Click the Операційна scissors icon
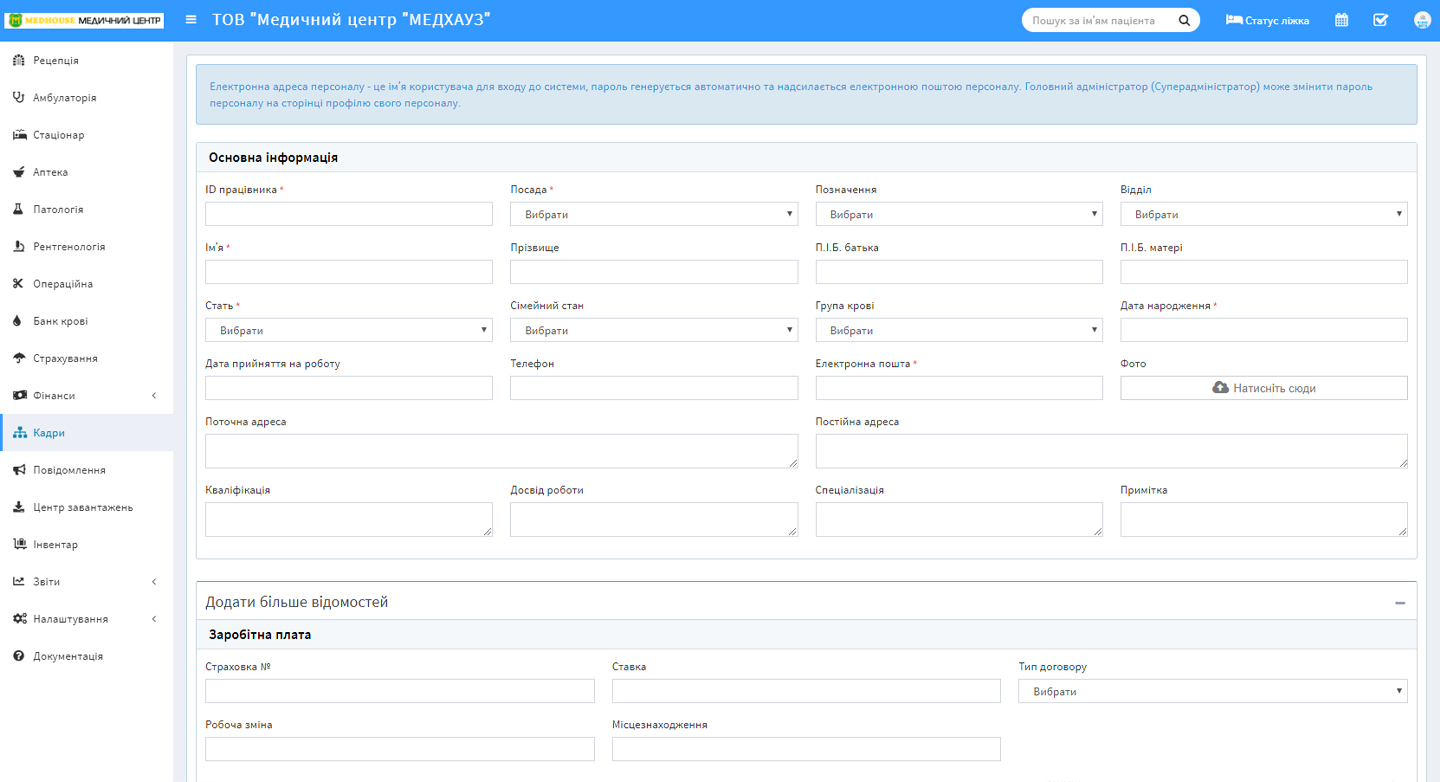The width and height of the screenshot is (1440, 782). tap(19, 284)
